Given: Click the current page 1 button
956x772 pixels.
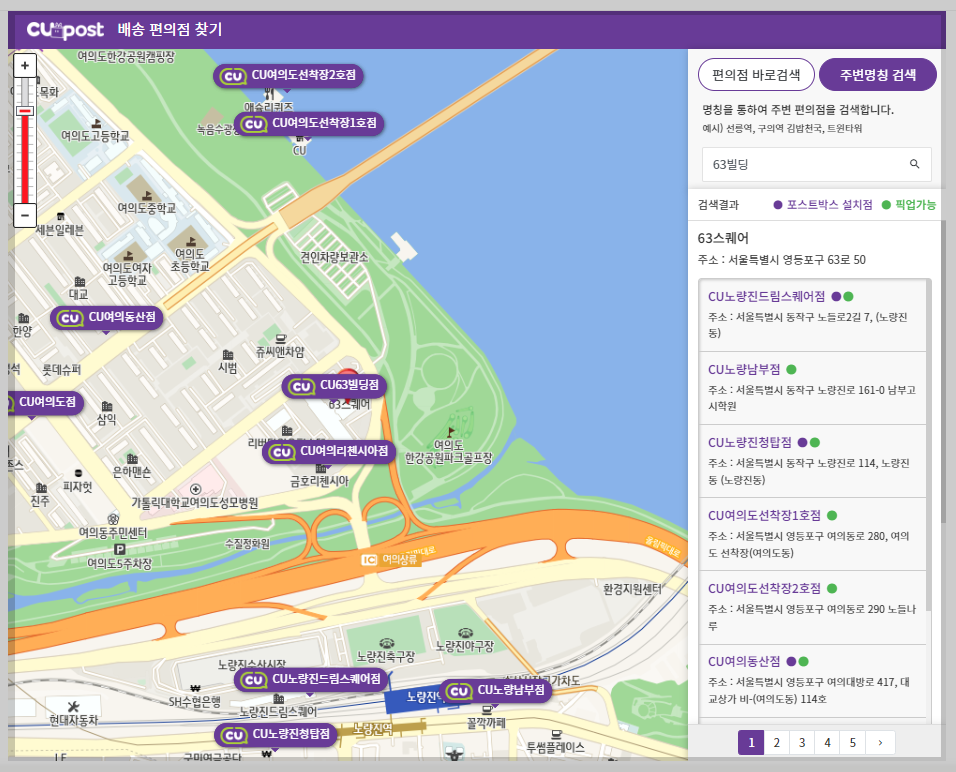Looking at the screenshot, I should [x=751, y=743].
